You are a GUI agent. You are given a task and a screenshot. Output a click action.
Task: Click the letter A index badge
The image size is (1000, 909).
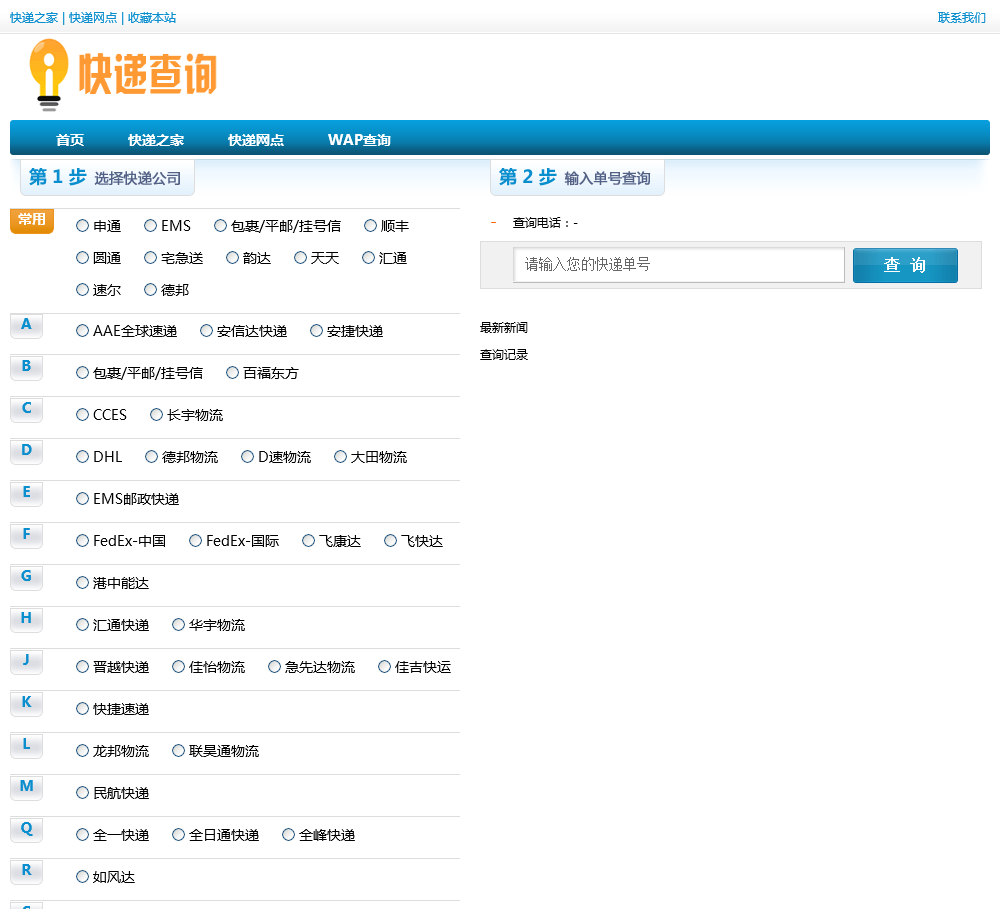[x=27, y=325]
